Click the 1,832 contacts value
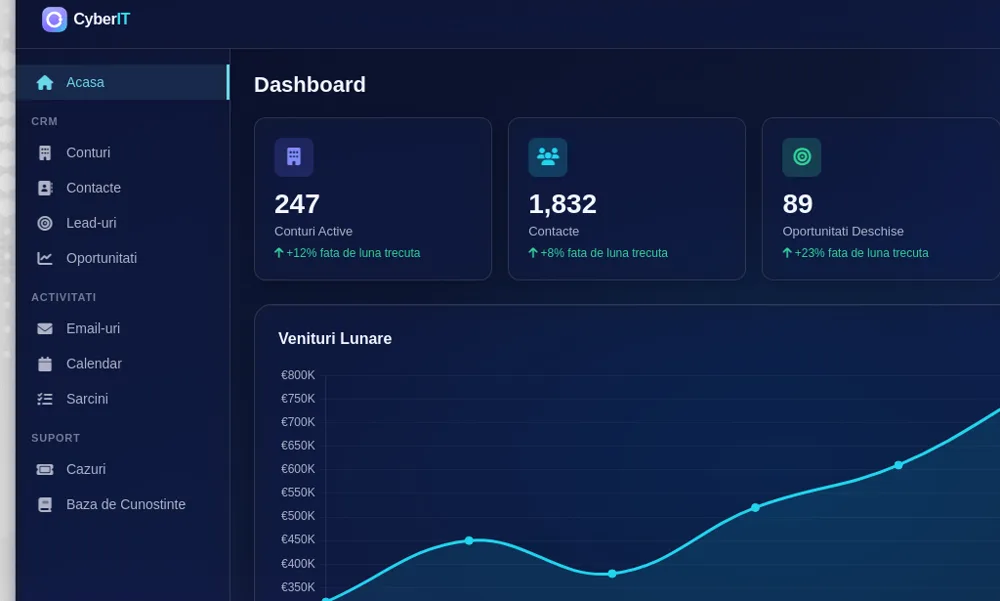This screenshot has height=601, width=1000. [x=562, y=204]
